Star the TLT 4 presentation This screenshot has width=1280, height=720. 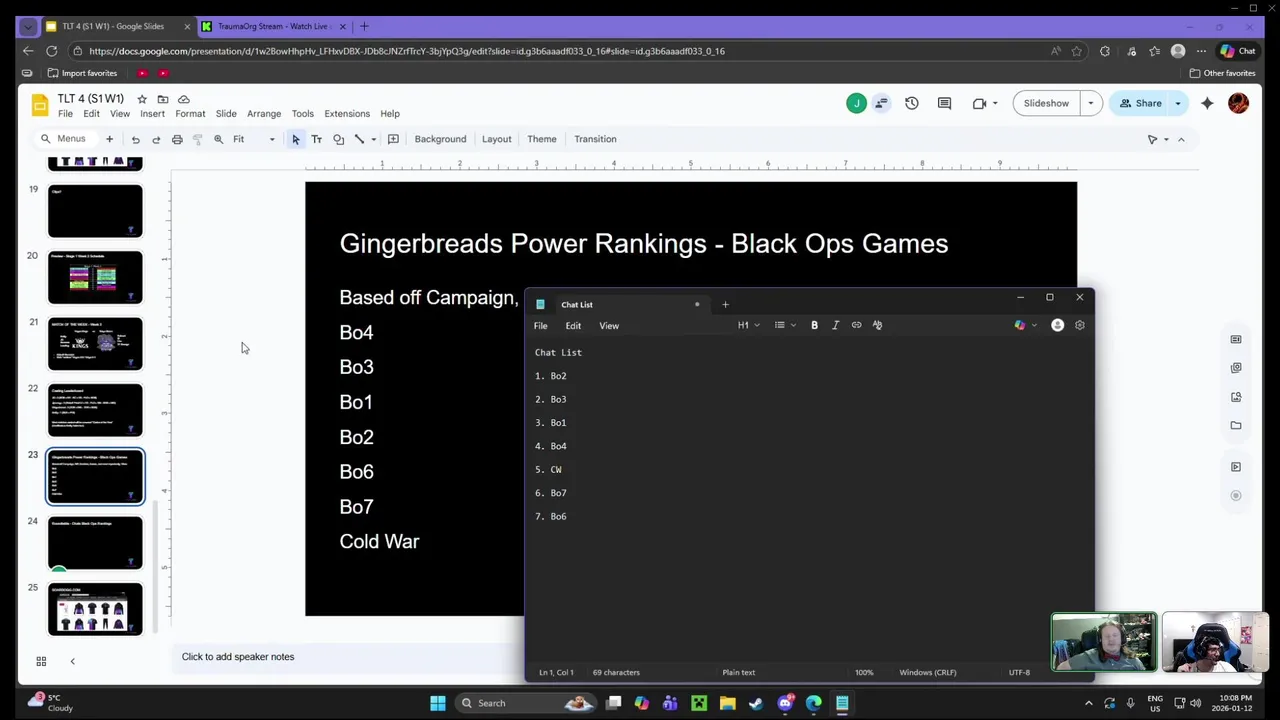(x=142, y=99)
